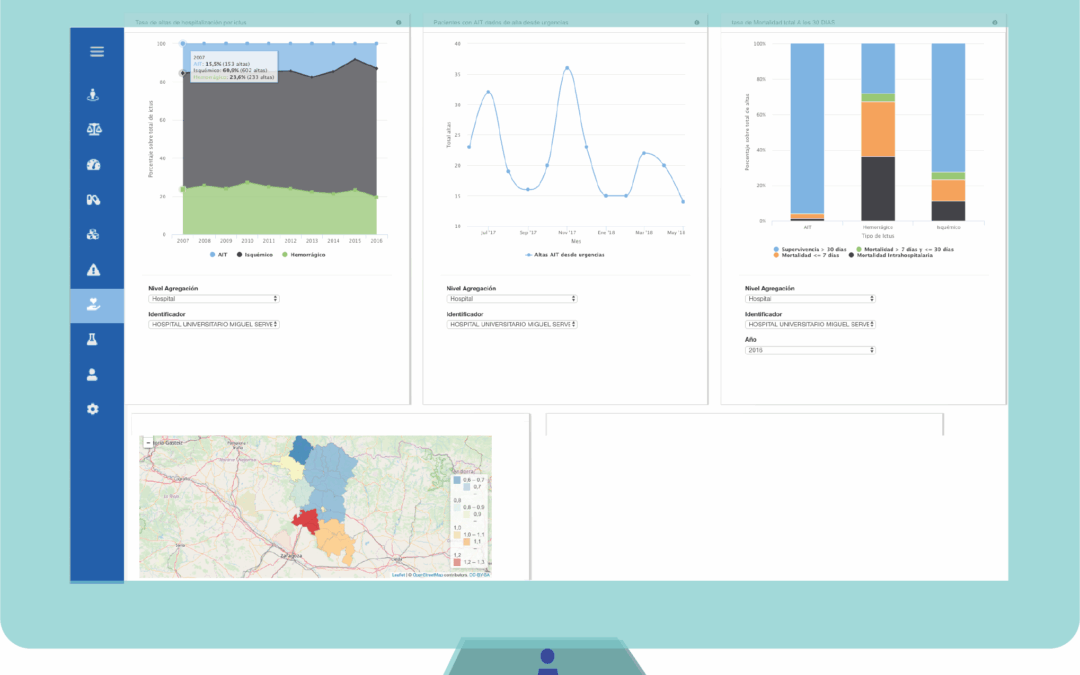Select the person location sidebar item
1080x675 pixels.
pos(93,96)
